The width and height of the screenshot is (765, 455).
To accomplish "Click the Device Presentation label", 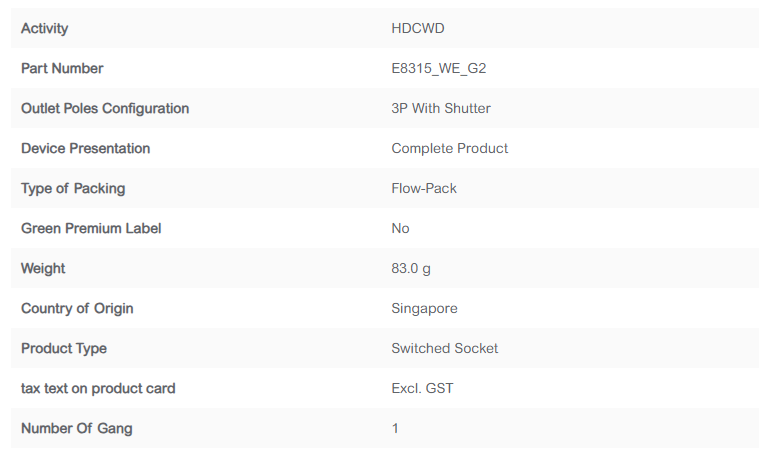I will (86, 148).
